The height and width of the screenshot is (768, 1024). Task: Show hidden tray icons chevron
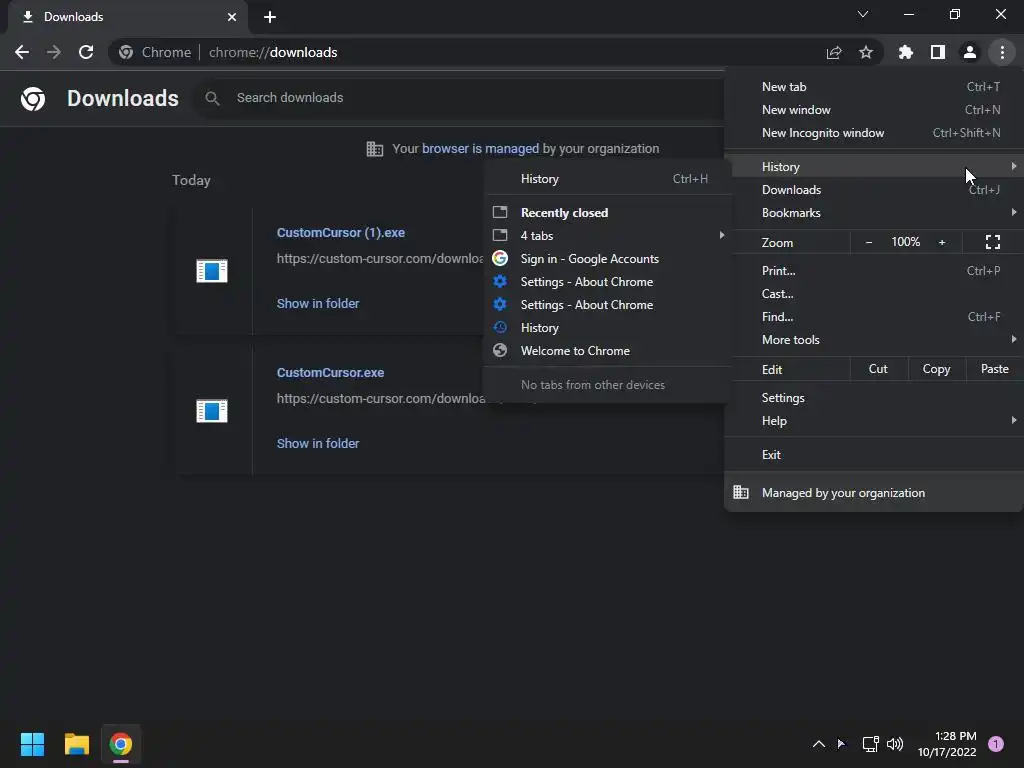(818, 744)
